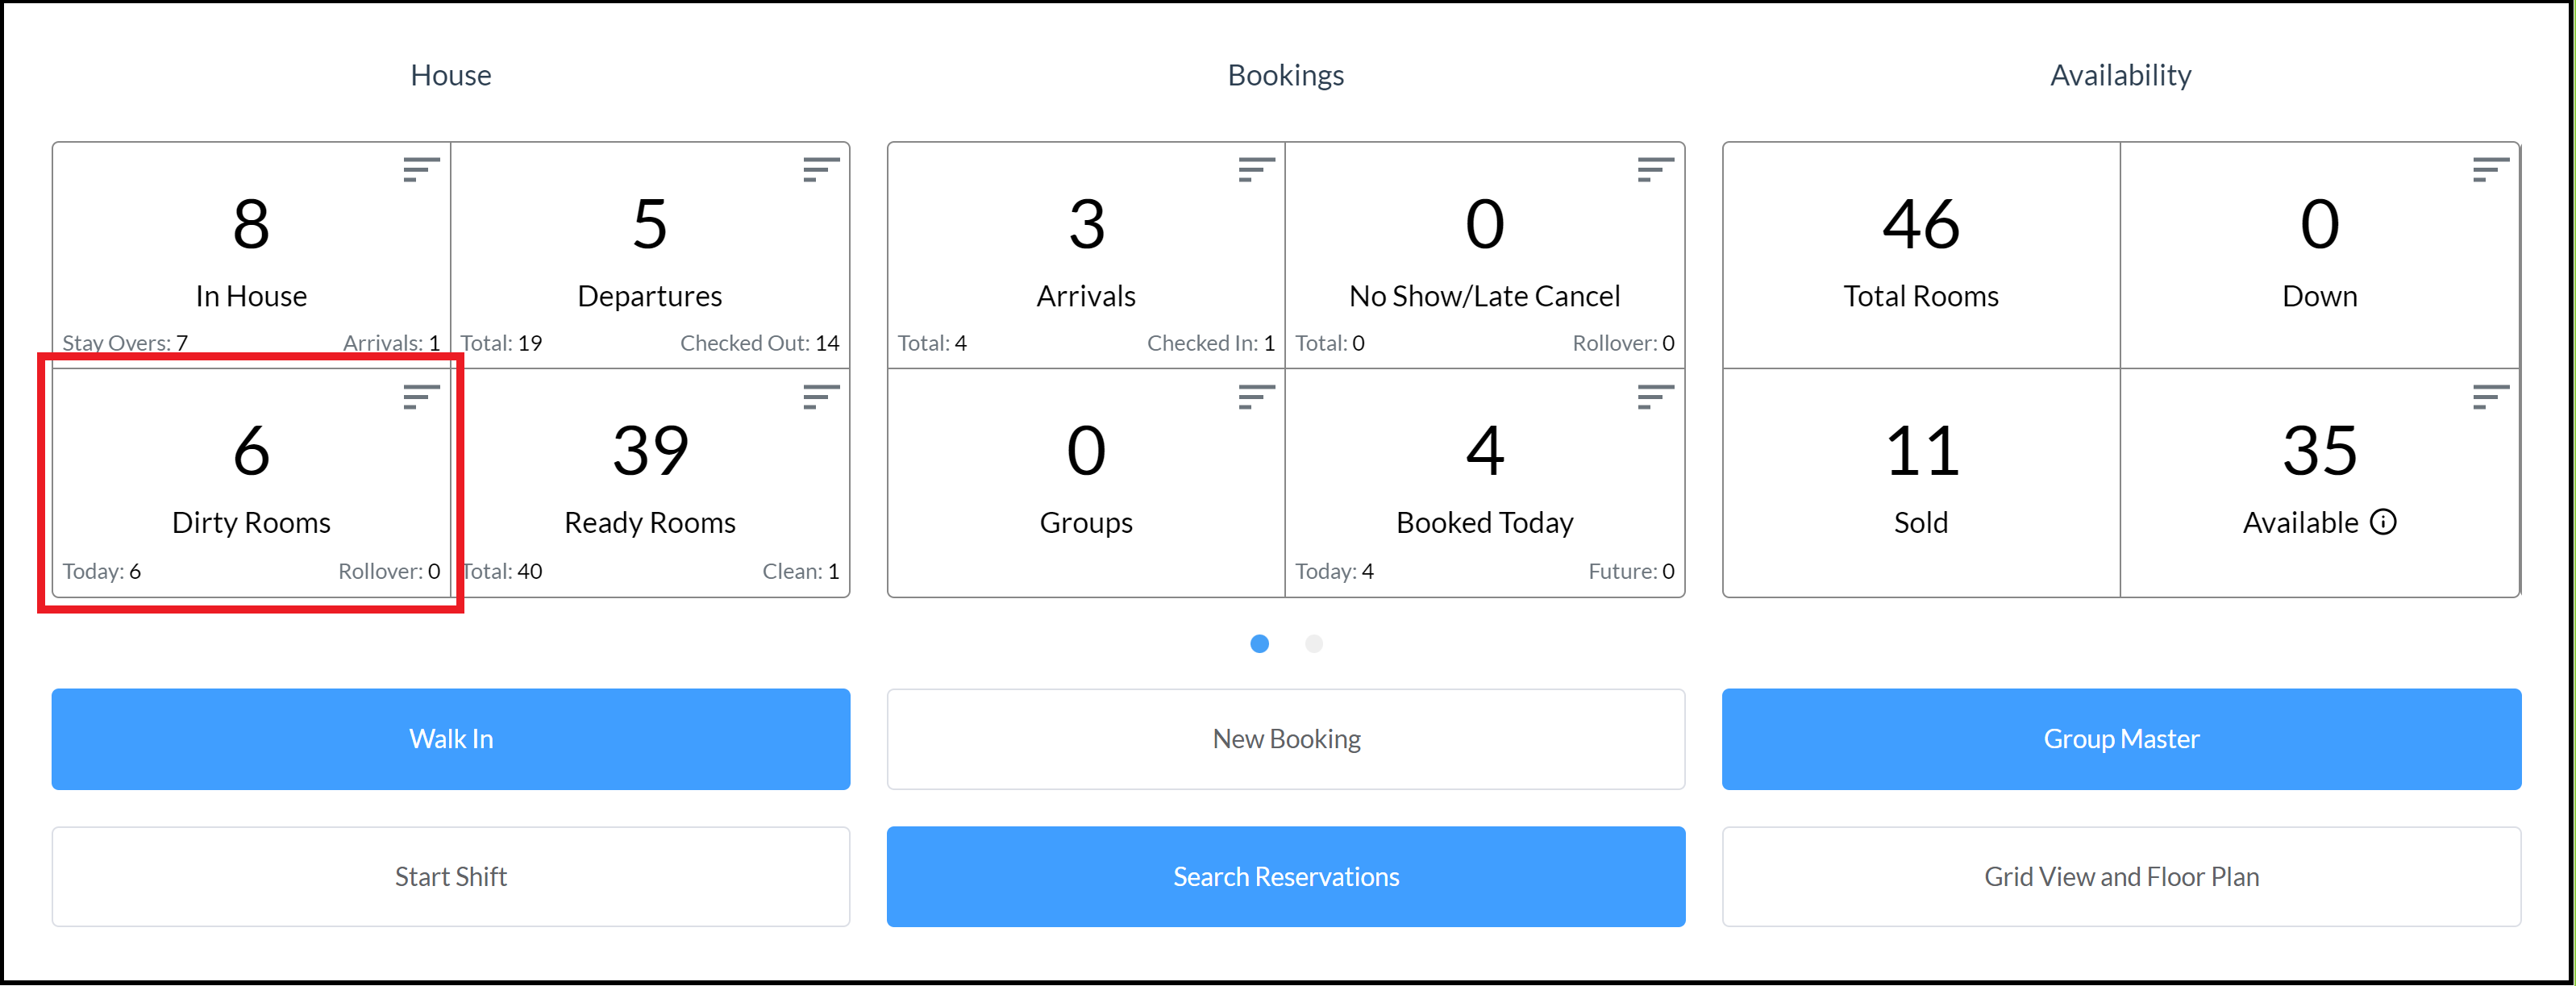This screenshot has height=986, width=2576.
Task: Switch to the second dashboard page dot
Action: (1314, 644)
